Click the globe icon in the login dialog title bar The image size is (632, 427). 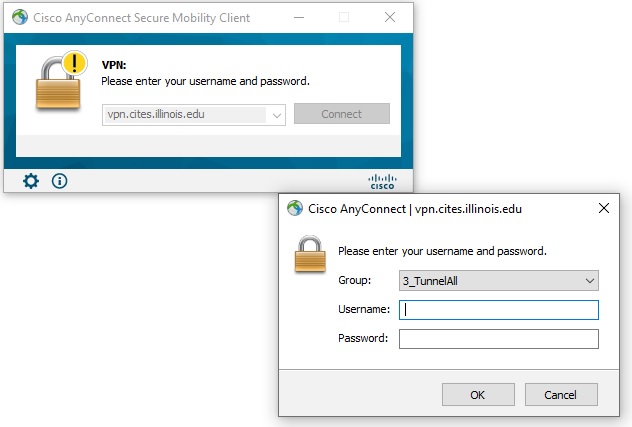[x=295, y=209]
